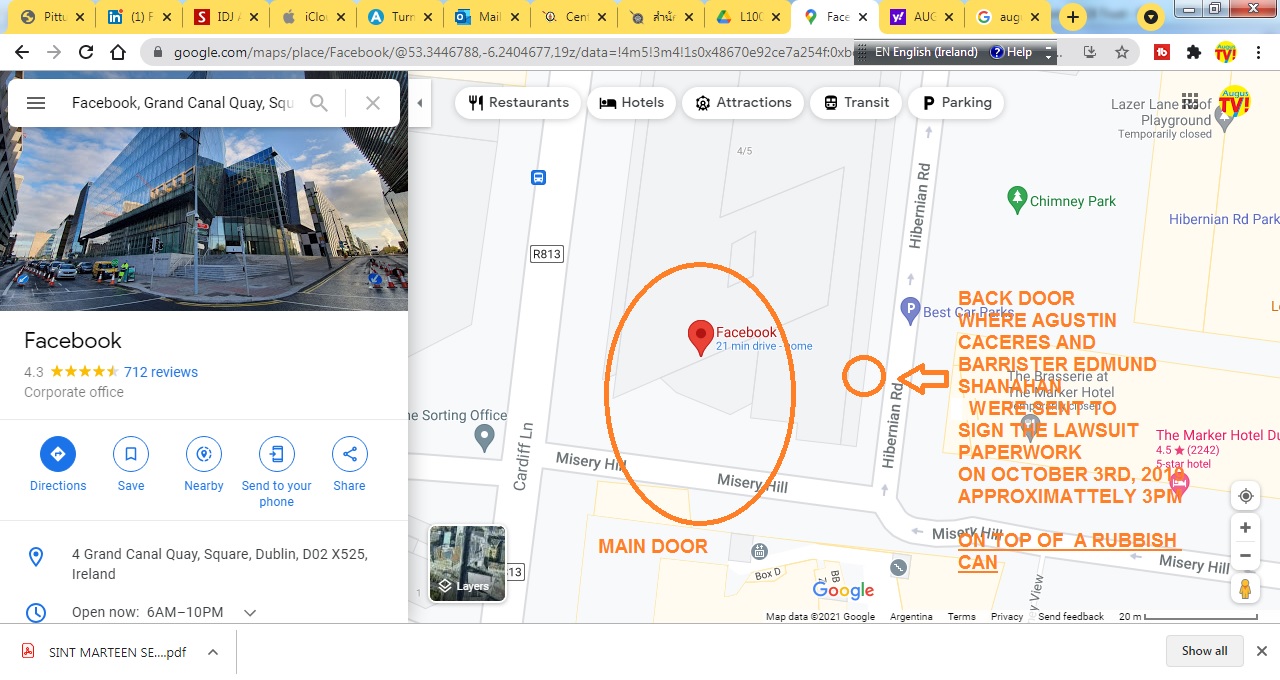This screenshot has width=1280, height=680.
Task: Clear the Facebook search text
Action: [373, 103]
